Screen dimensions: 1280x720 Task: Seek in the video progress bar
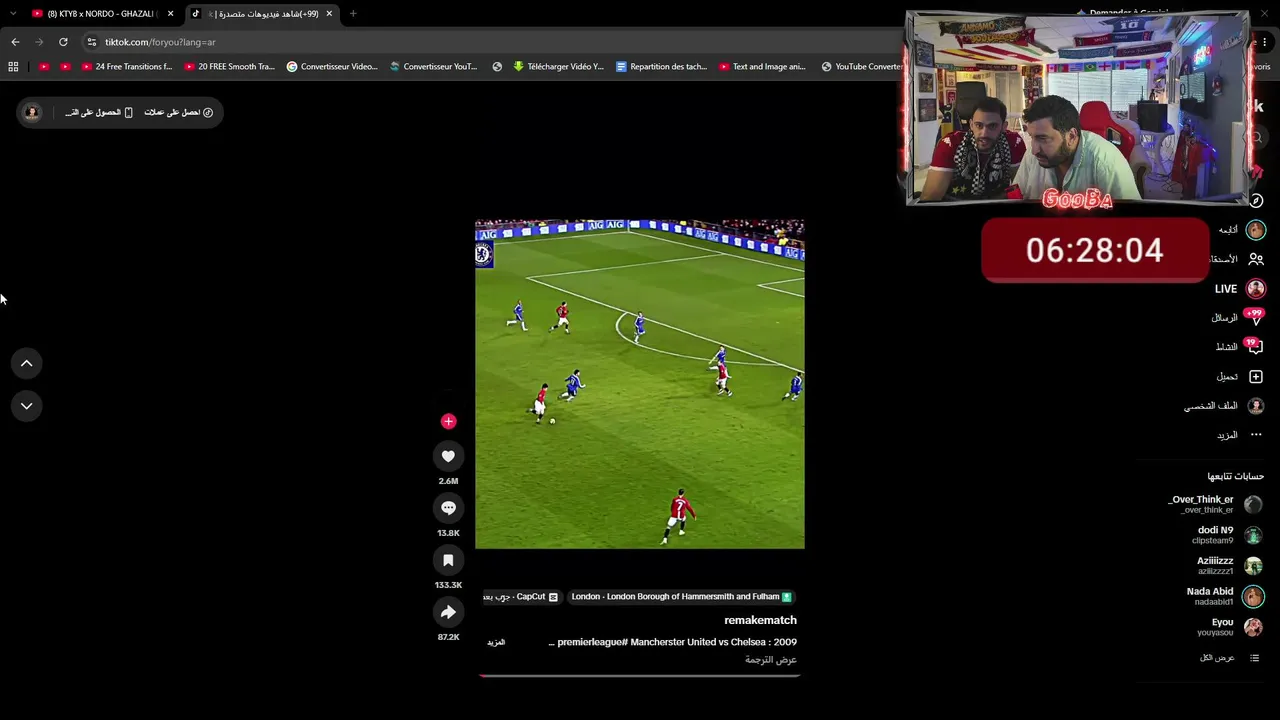[639, 676]
